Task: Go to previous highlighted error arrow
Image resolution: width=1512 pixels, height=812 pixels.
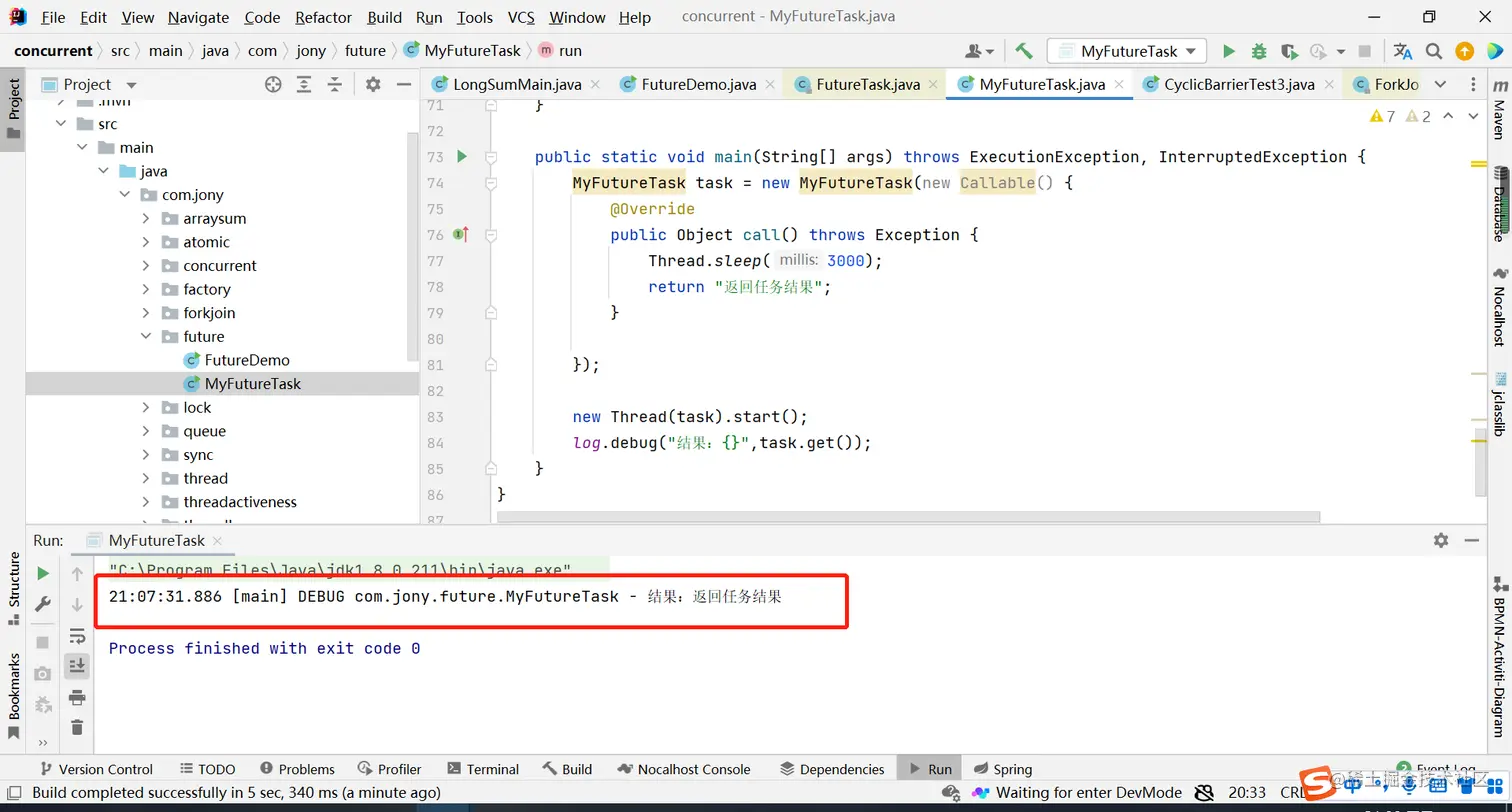Action: [x=1449, y=116]
